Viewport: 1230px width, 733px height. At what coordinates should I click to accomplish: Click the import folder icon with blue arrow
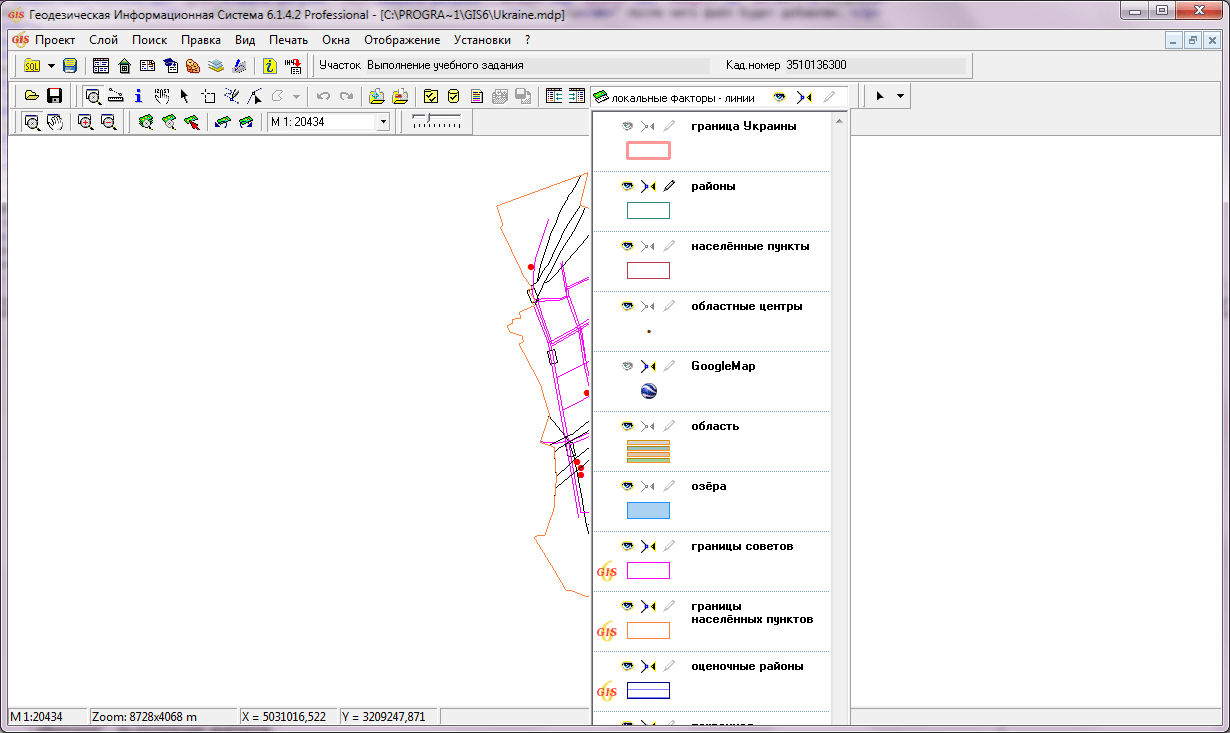[377, 96]
